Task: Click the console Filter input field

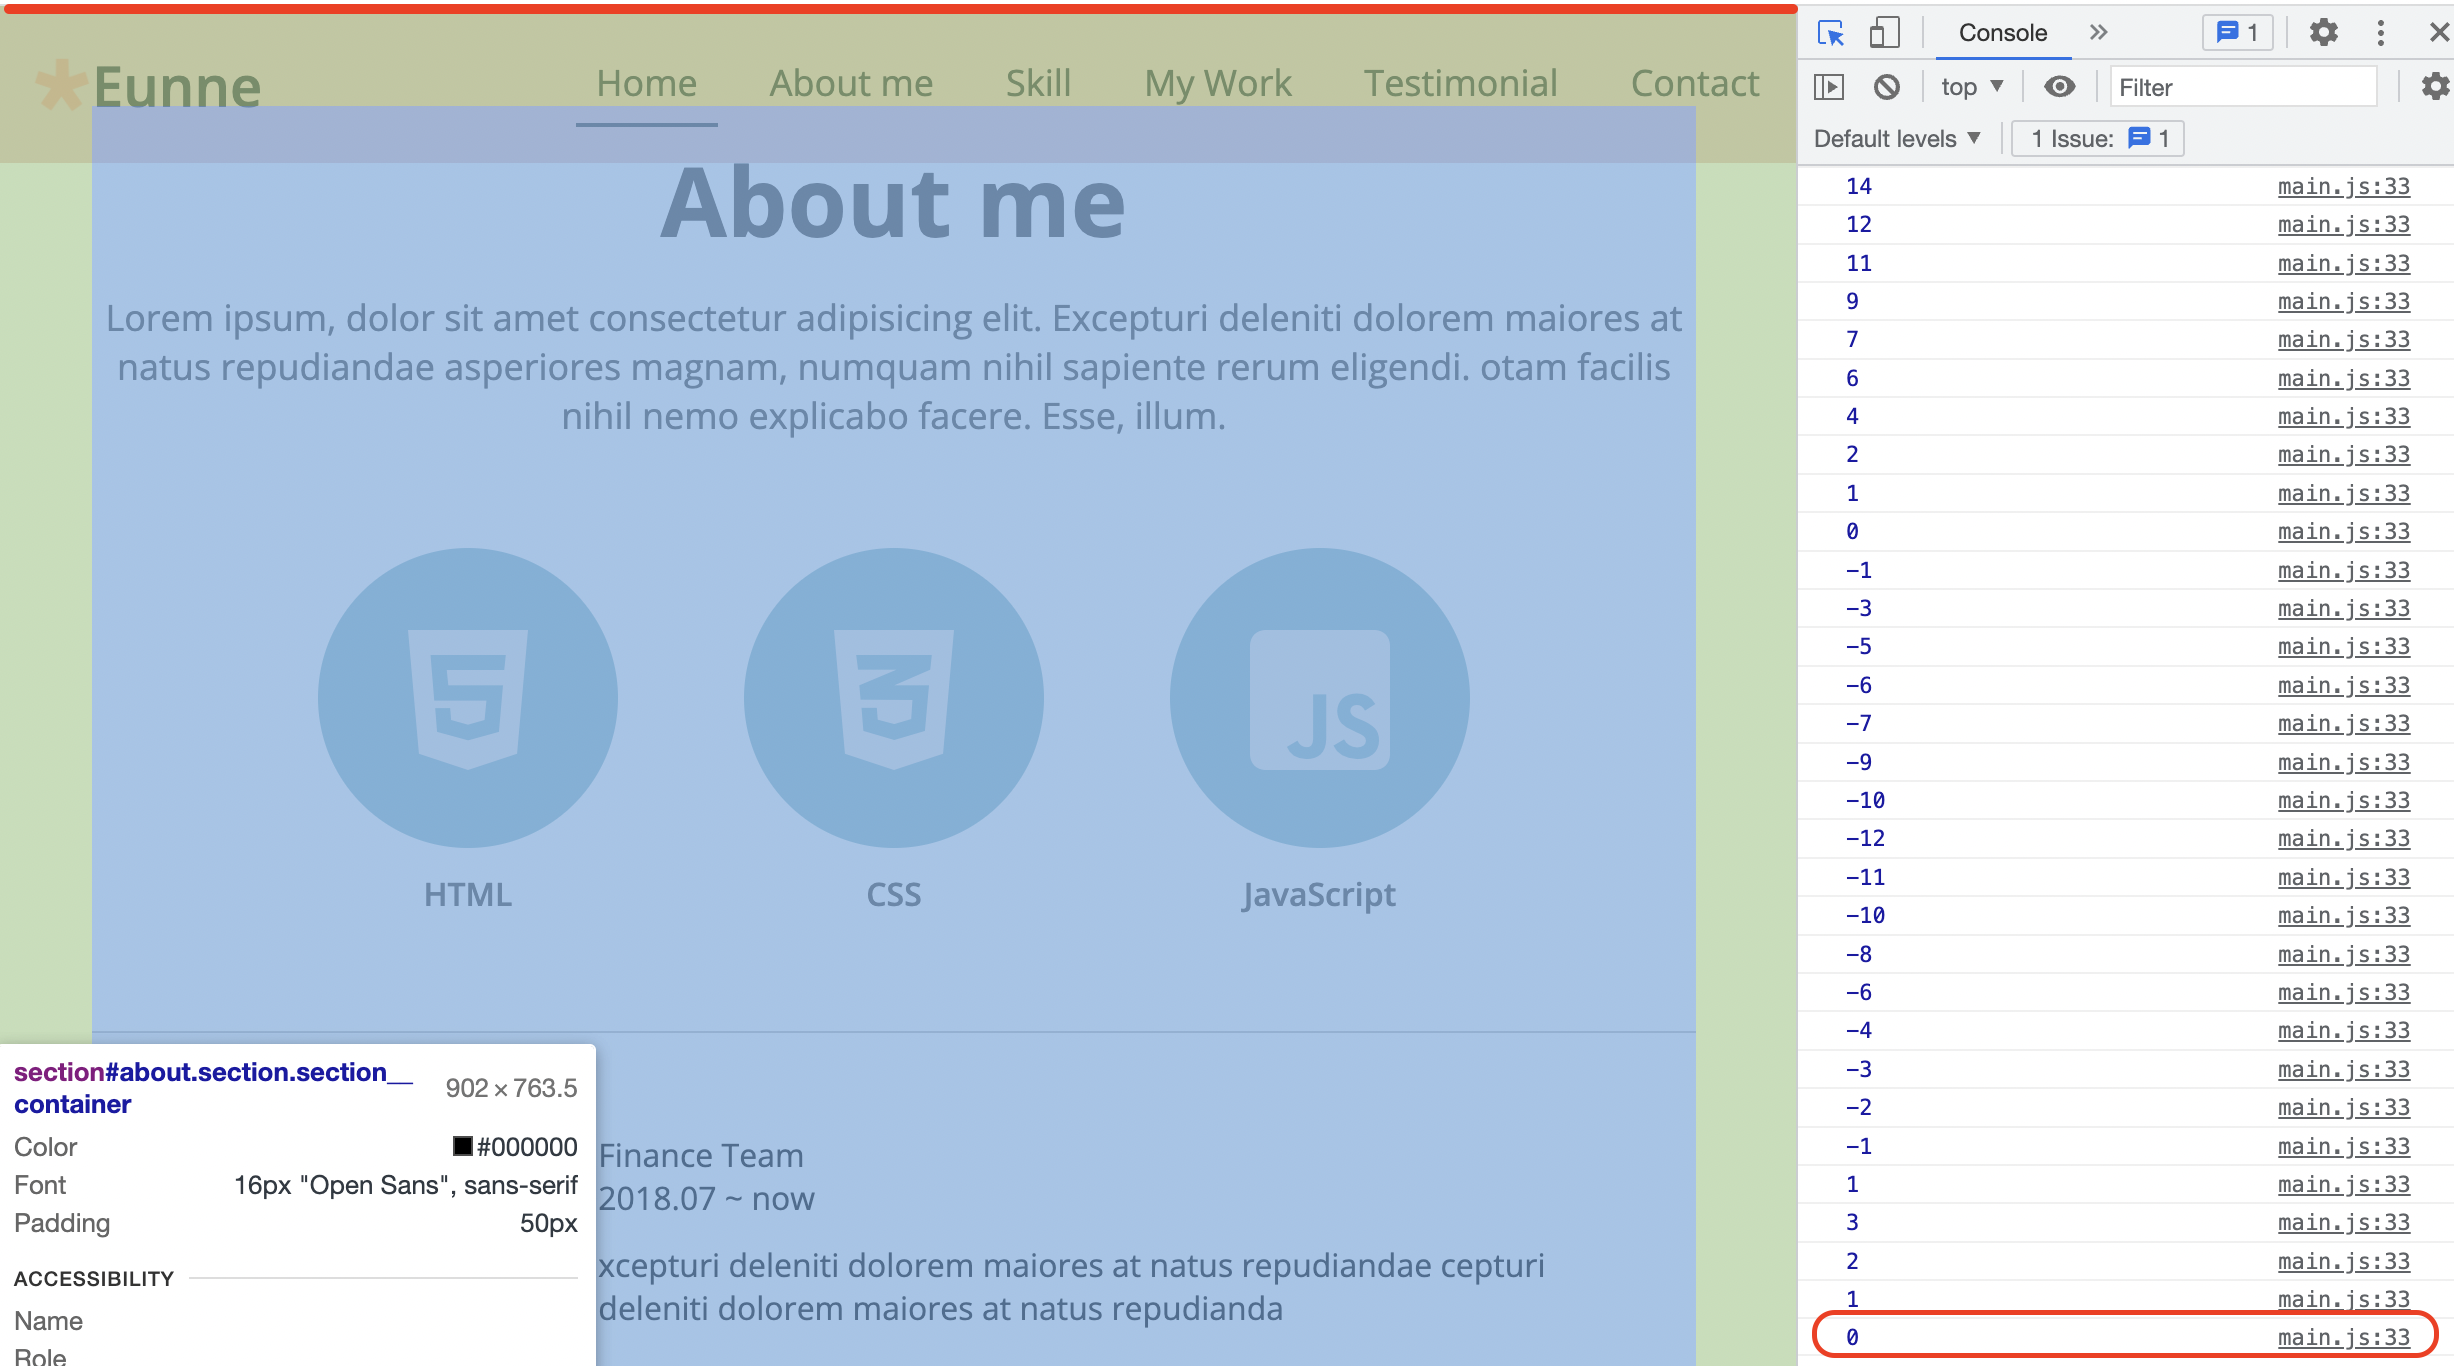Action: [x=2242, y=87]
